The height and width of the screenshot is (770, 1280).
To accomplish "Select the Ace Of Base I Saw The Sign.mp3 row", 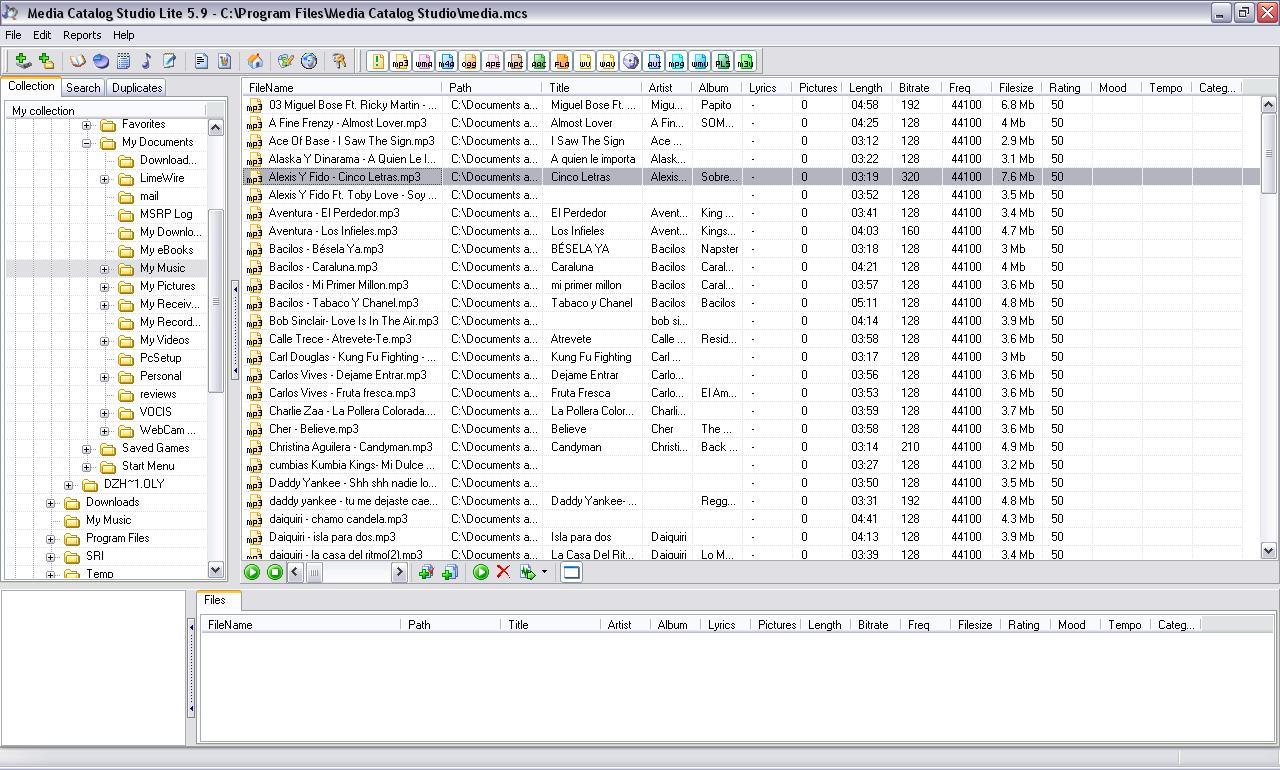I will [x=751, y=141].
